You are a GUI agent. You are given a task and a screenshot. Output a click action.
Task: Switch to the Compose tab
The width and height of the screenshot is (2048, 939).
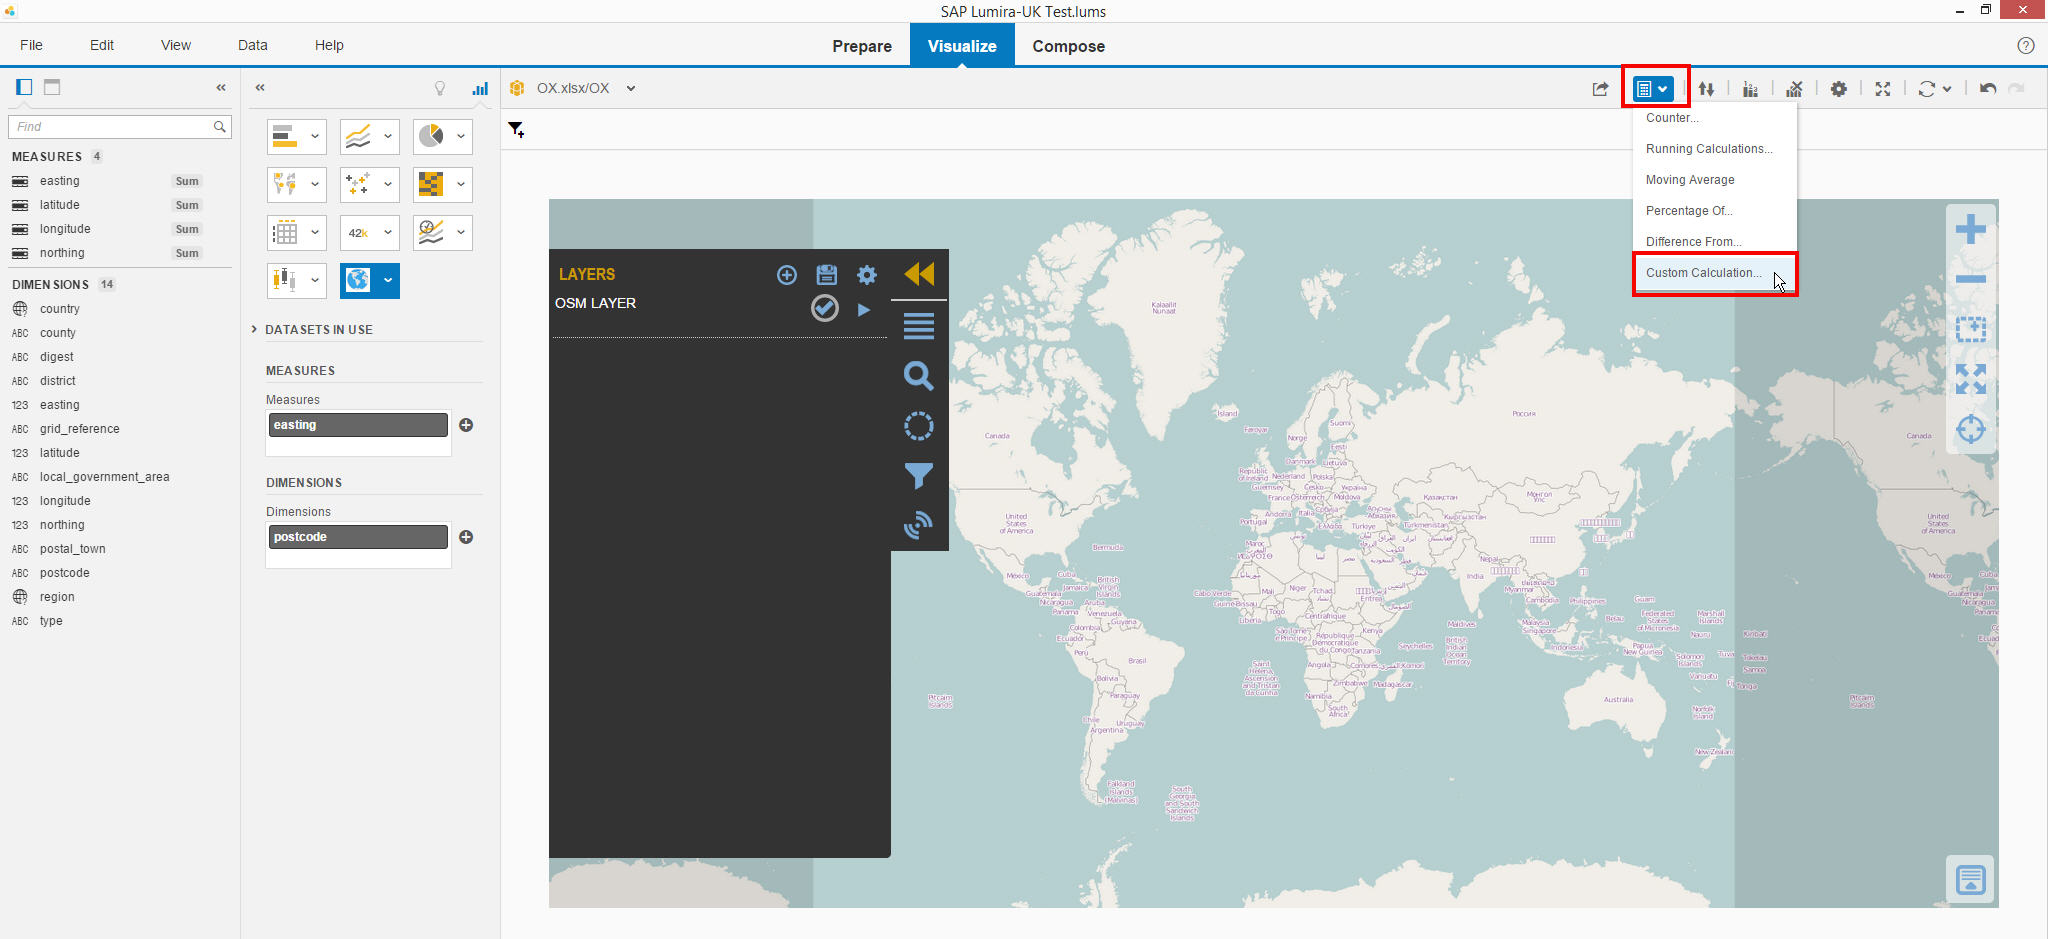(1068, 46)
